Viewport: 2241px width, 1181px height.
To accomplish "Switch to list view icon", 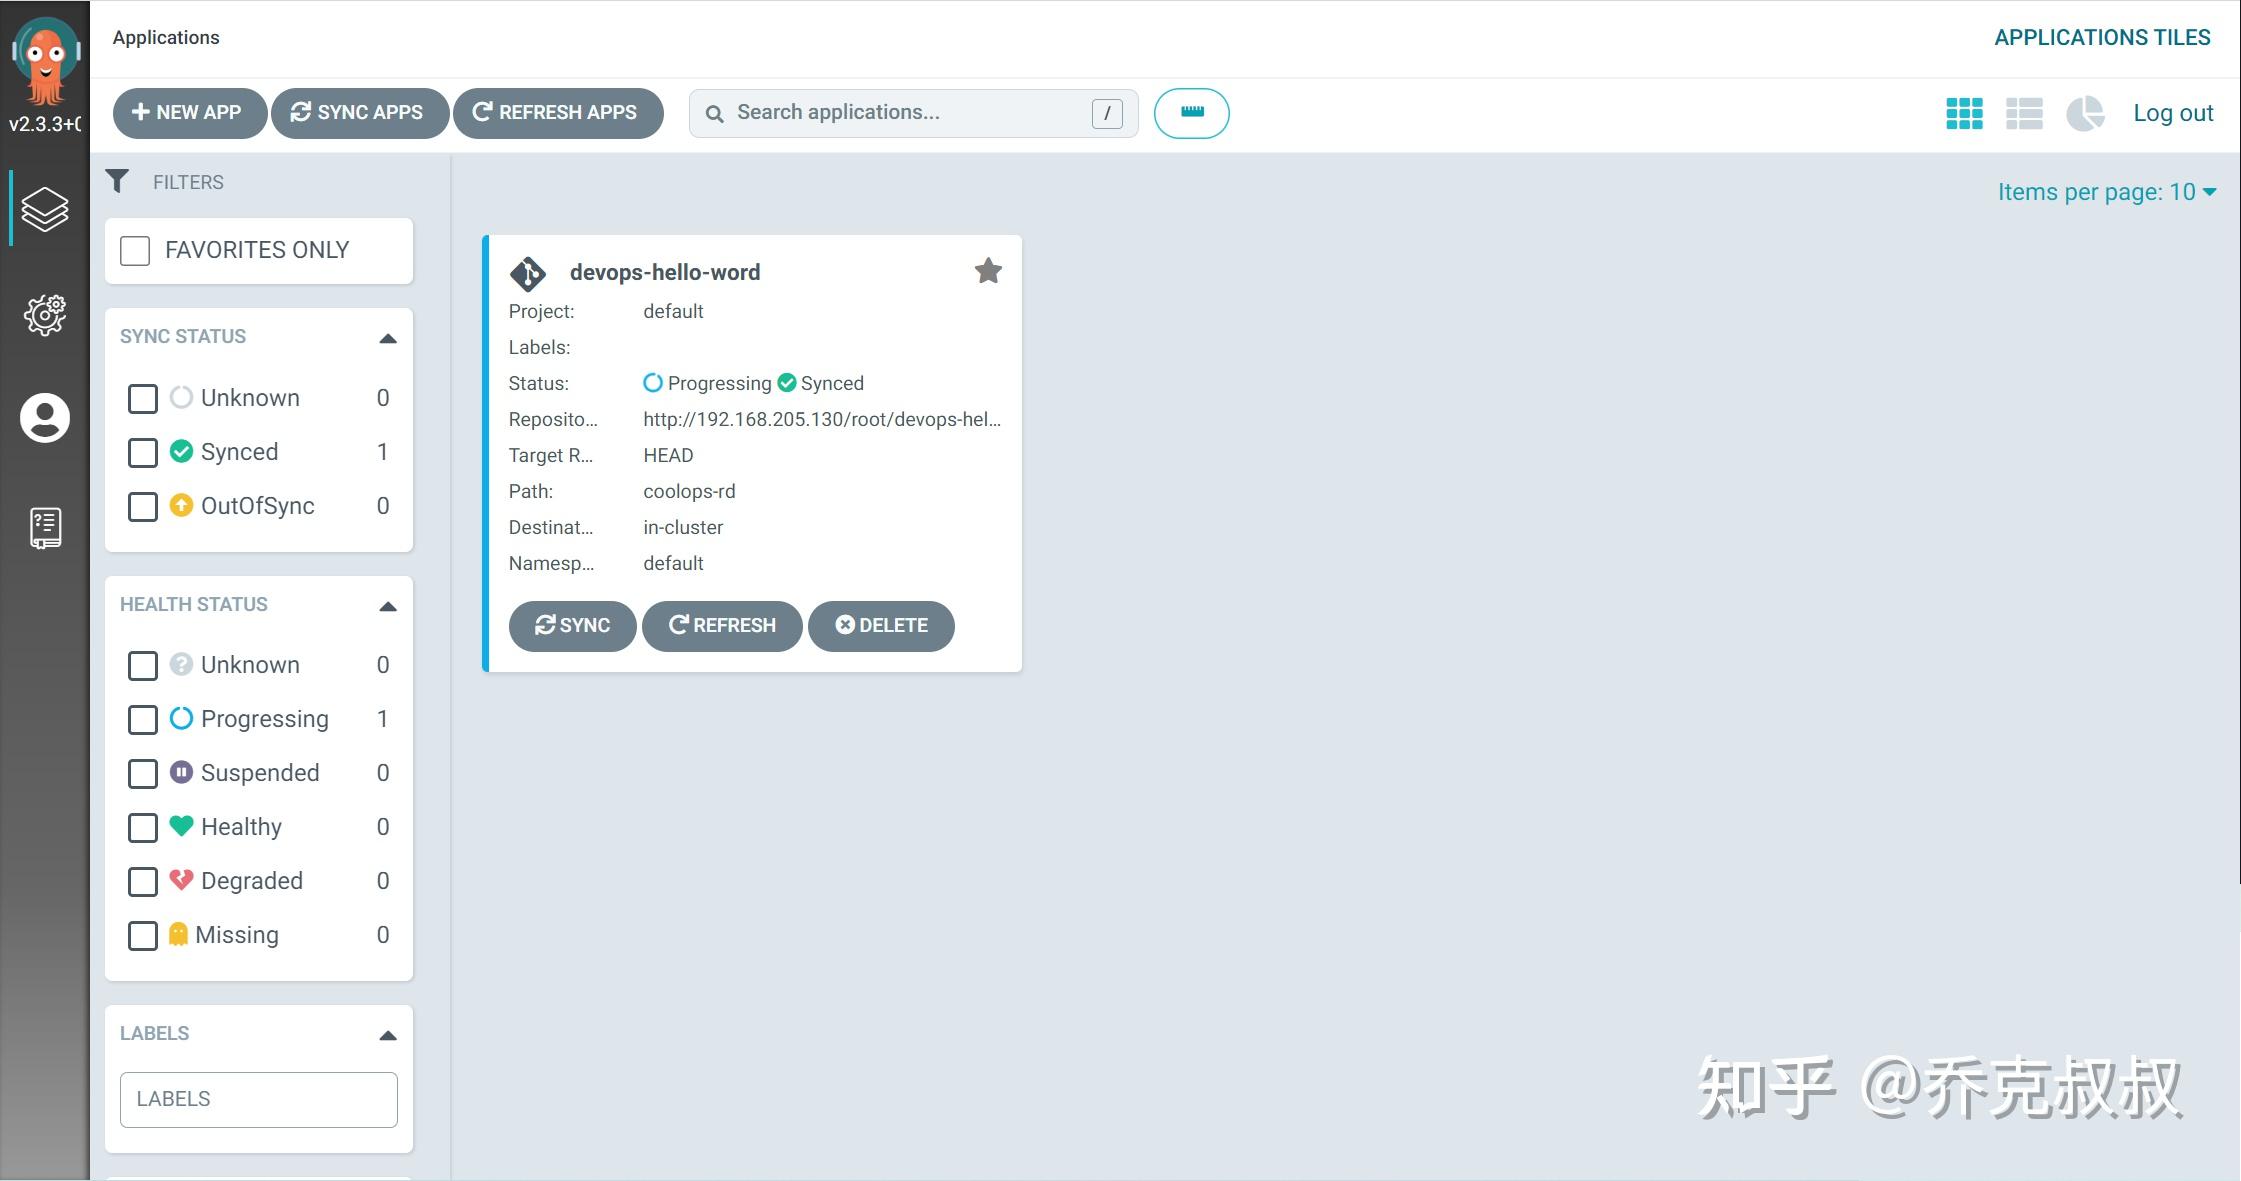I will (x=2024, y=113).
